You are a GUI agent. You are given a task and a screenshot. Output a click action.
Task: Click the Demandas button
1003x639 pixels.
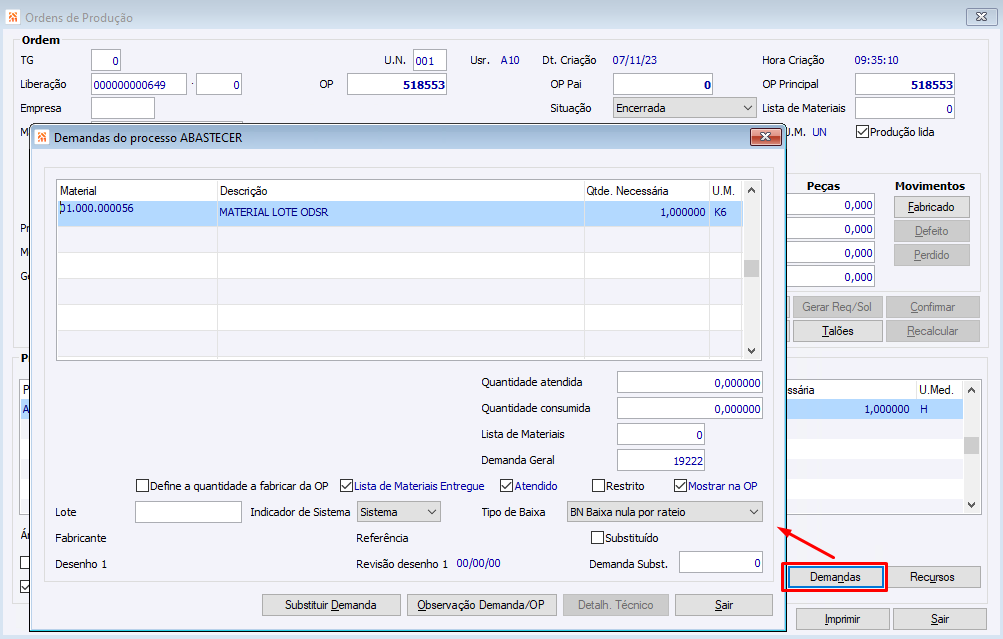tap(835, 577)
